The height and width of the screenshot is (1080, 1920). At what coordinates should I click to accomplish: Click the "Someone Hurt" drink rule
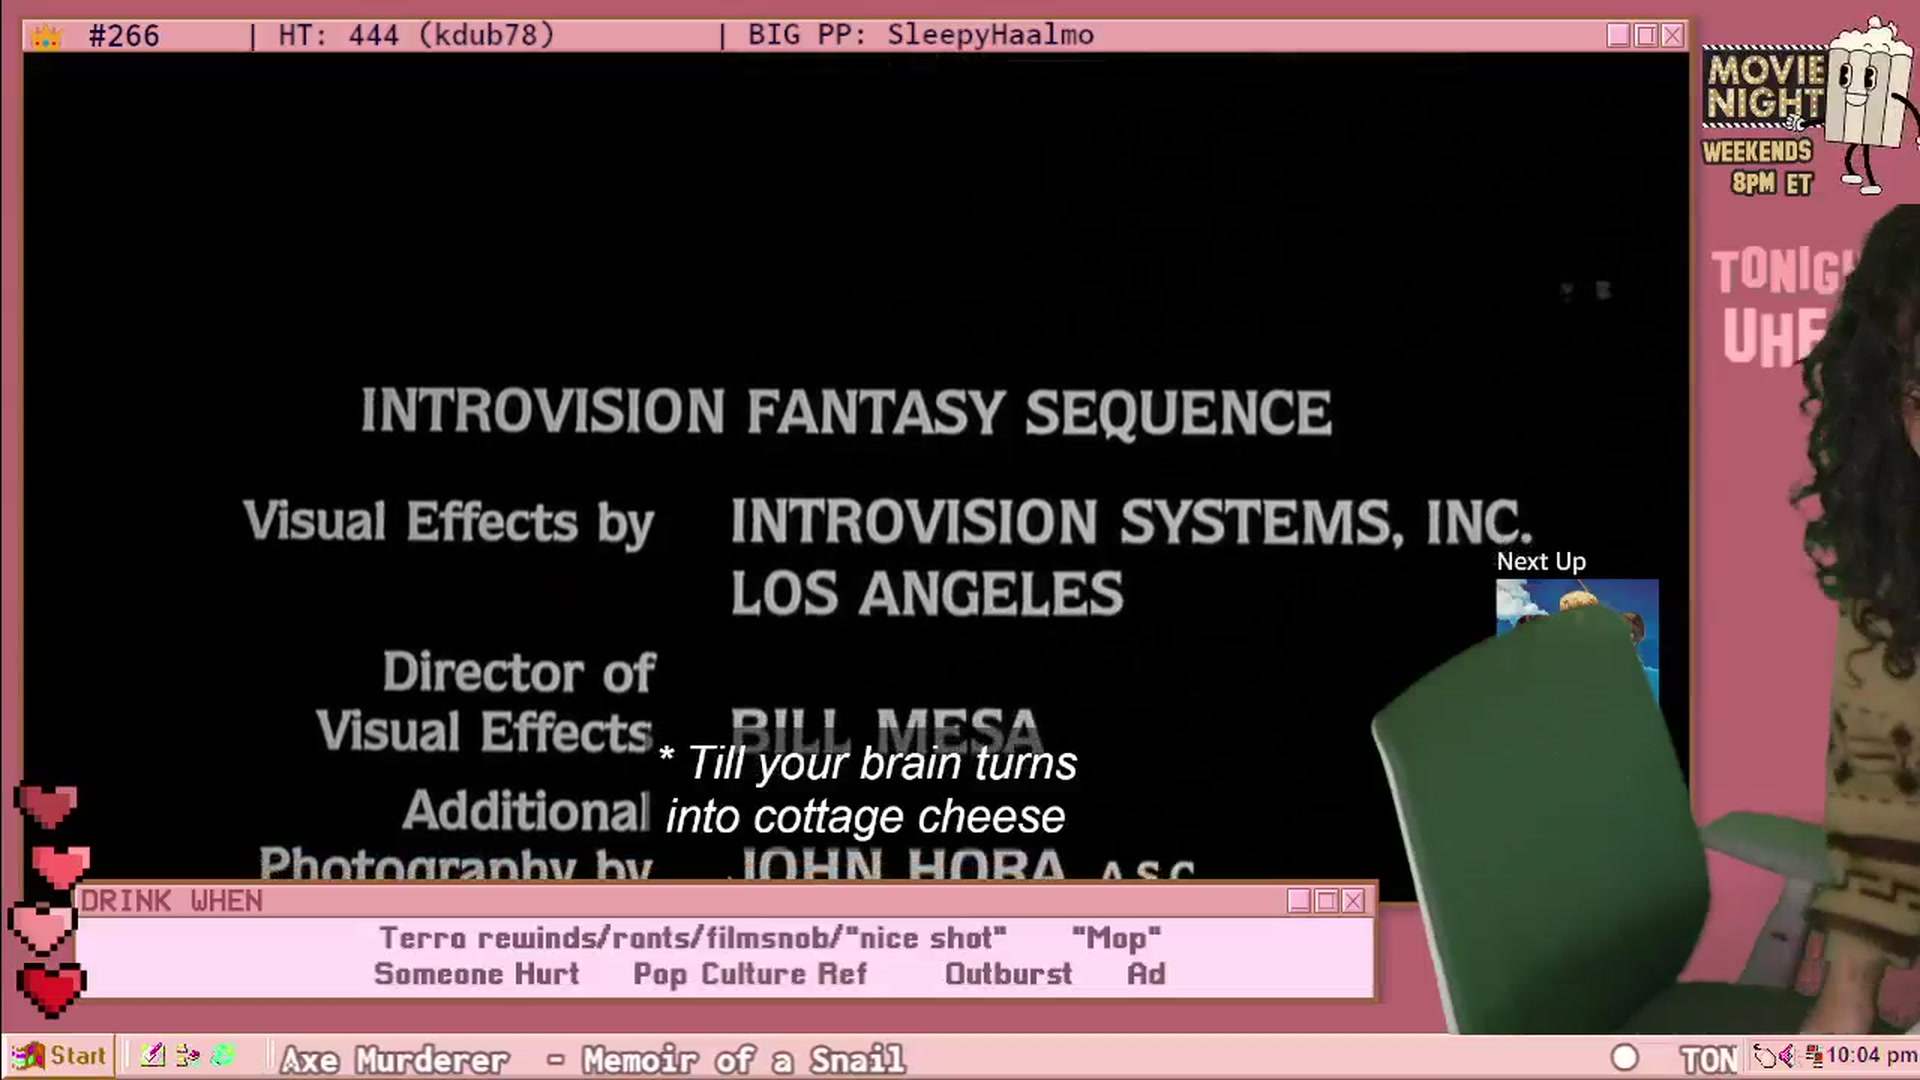(x=476, y=974)
